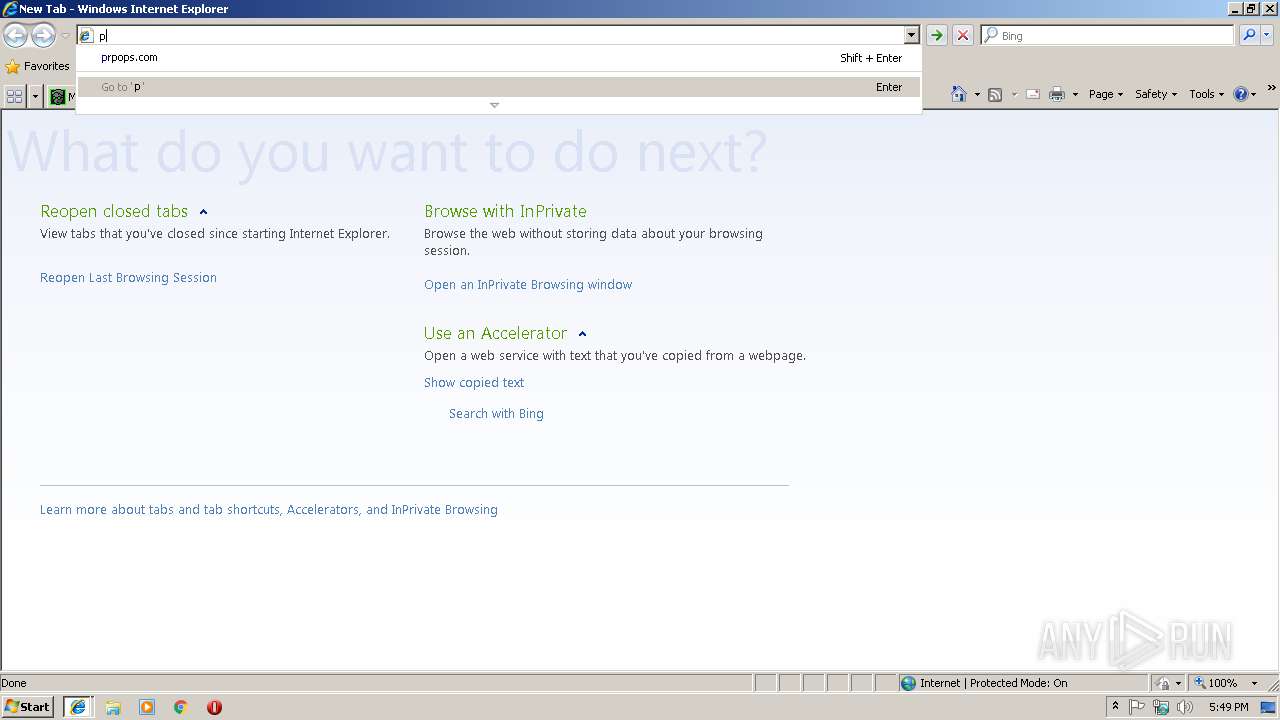The width and height of the screenshot is (1280, 720).
Task: Expand the command bar overflow chevron
Action: pyautogui.click(x=1272, y=88)
